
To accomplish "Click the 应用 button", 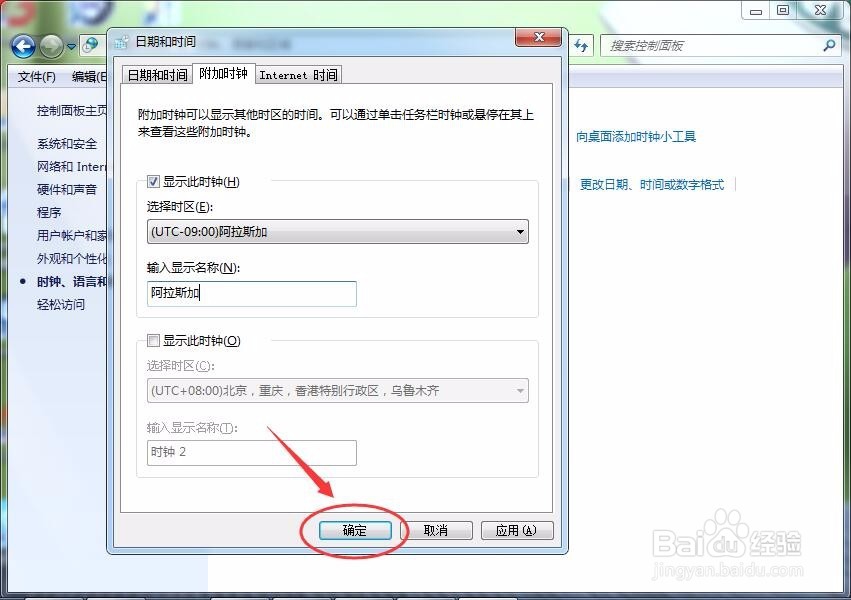I will (x=517, y=530).
